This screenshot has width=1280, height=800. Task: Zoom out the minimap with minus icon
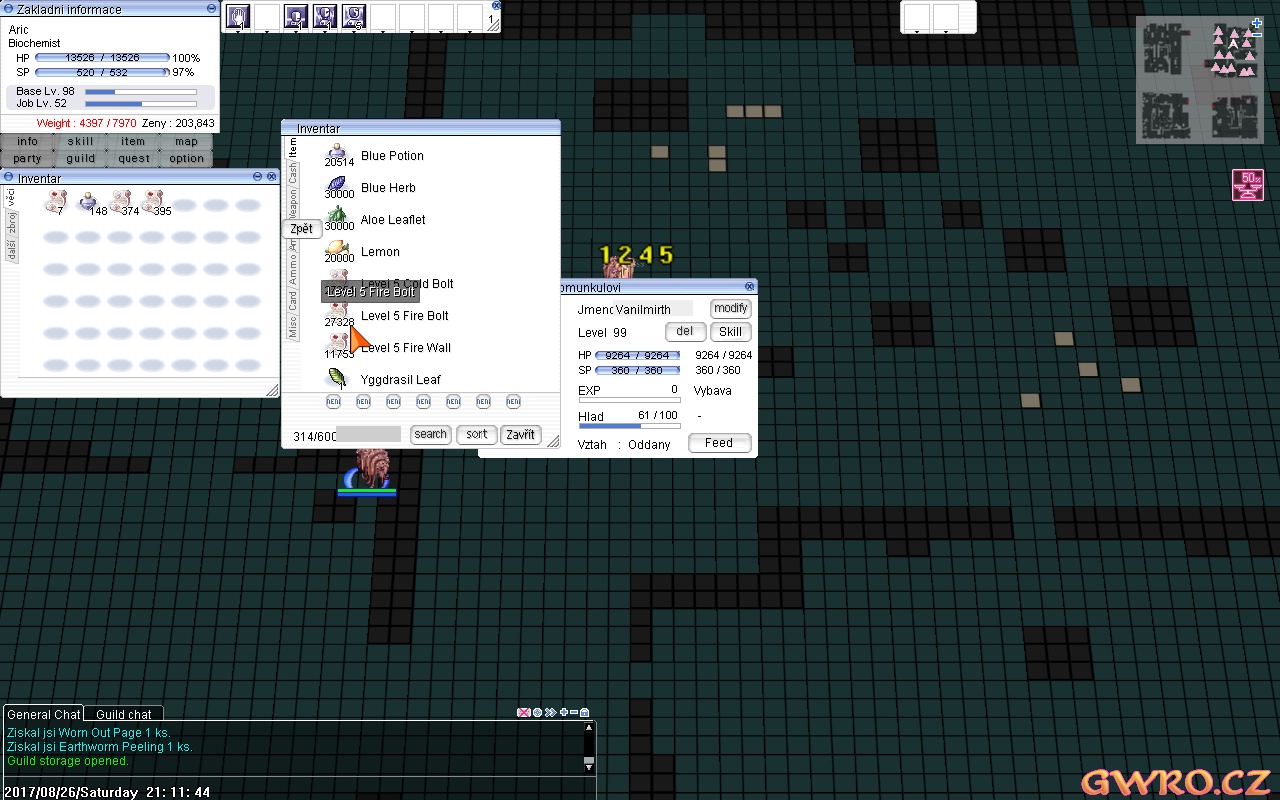(x=1257, y=34)
